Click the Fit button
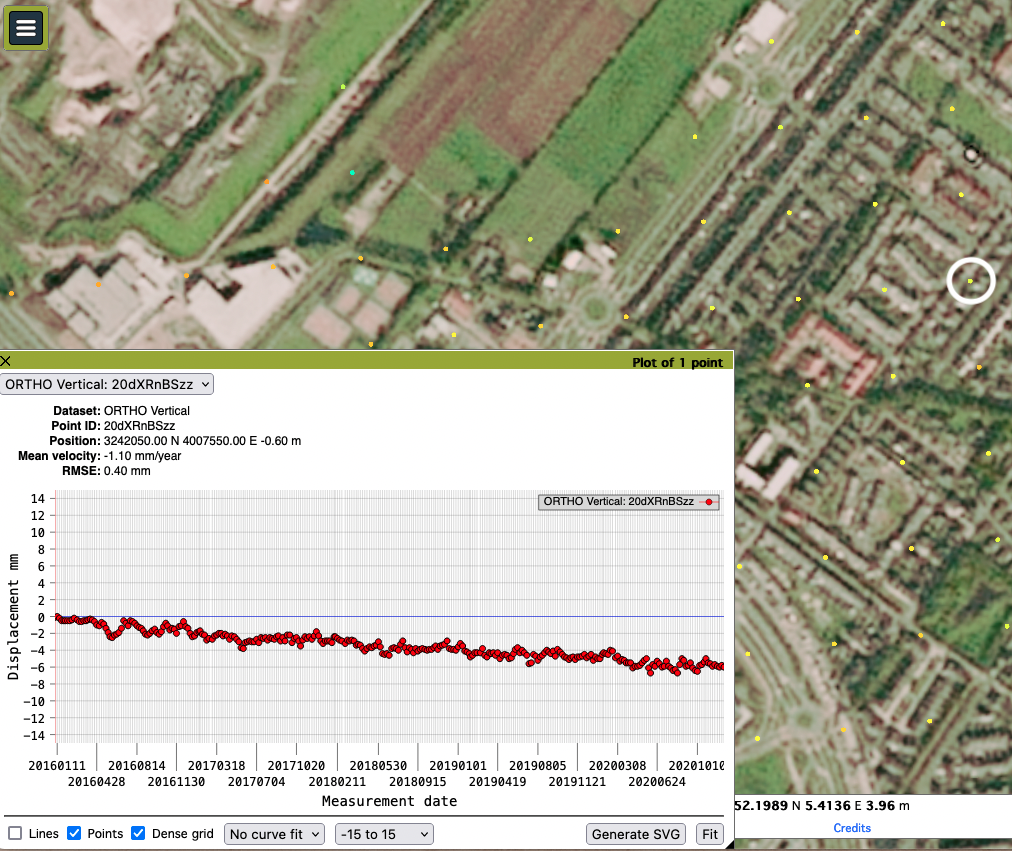 pyautogui.click(x=709, y=833)
